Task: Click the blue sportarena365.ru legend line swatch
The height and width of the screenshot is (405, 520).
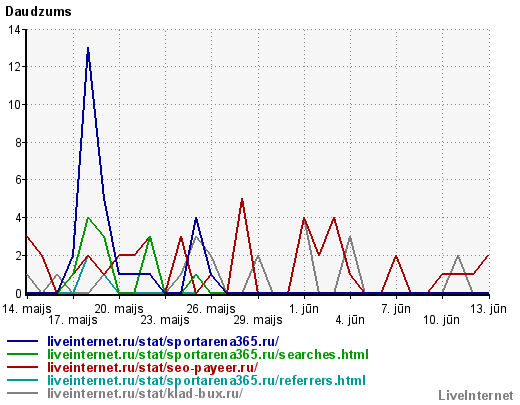Action: point(22,341)
